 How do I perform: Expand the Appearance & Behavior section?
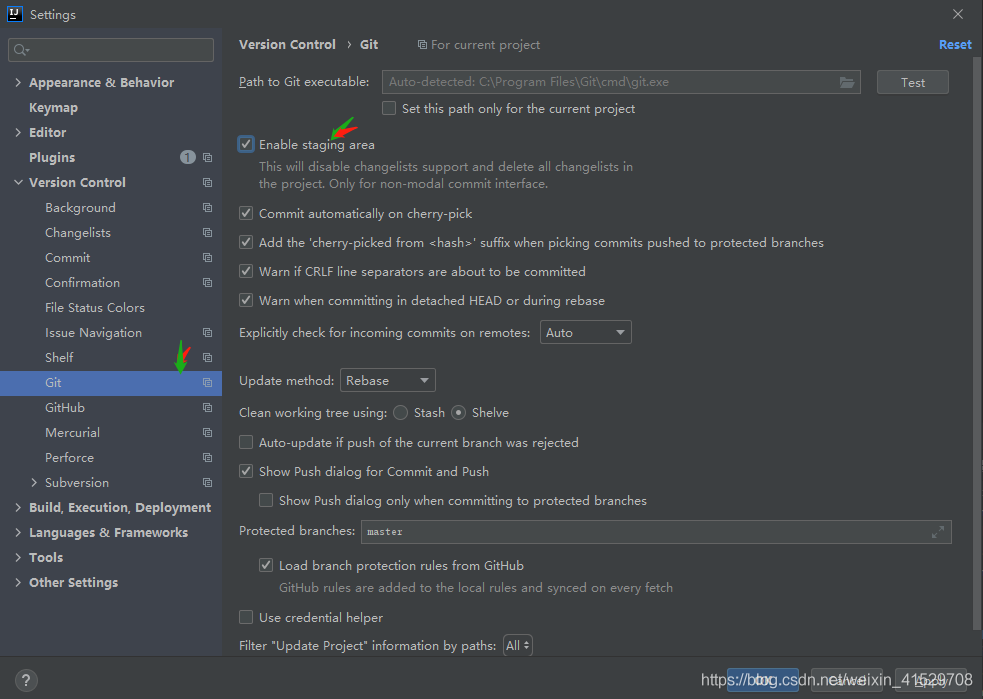(x=18, y=83)
